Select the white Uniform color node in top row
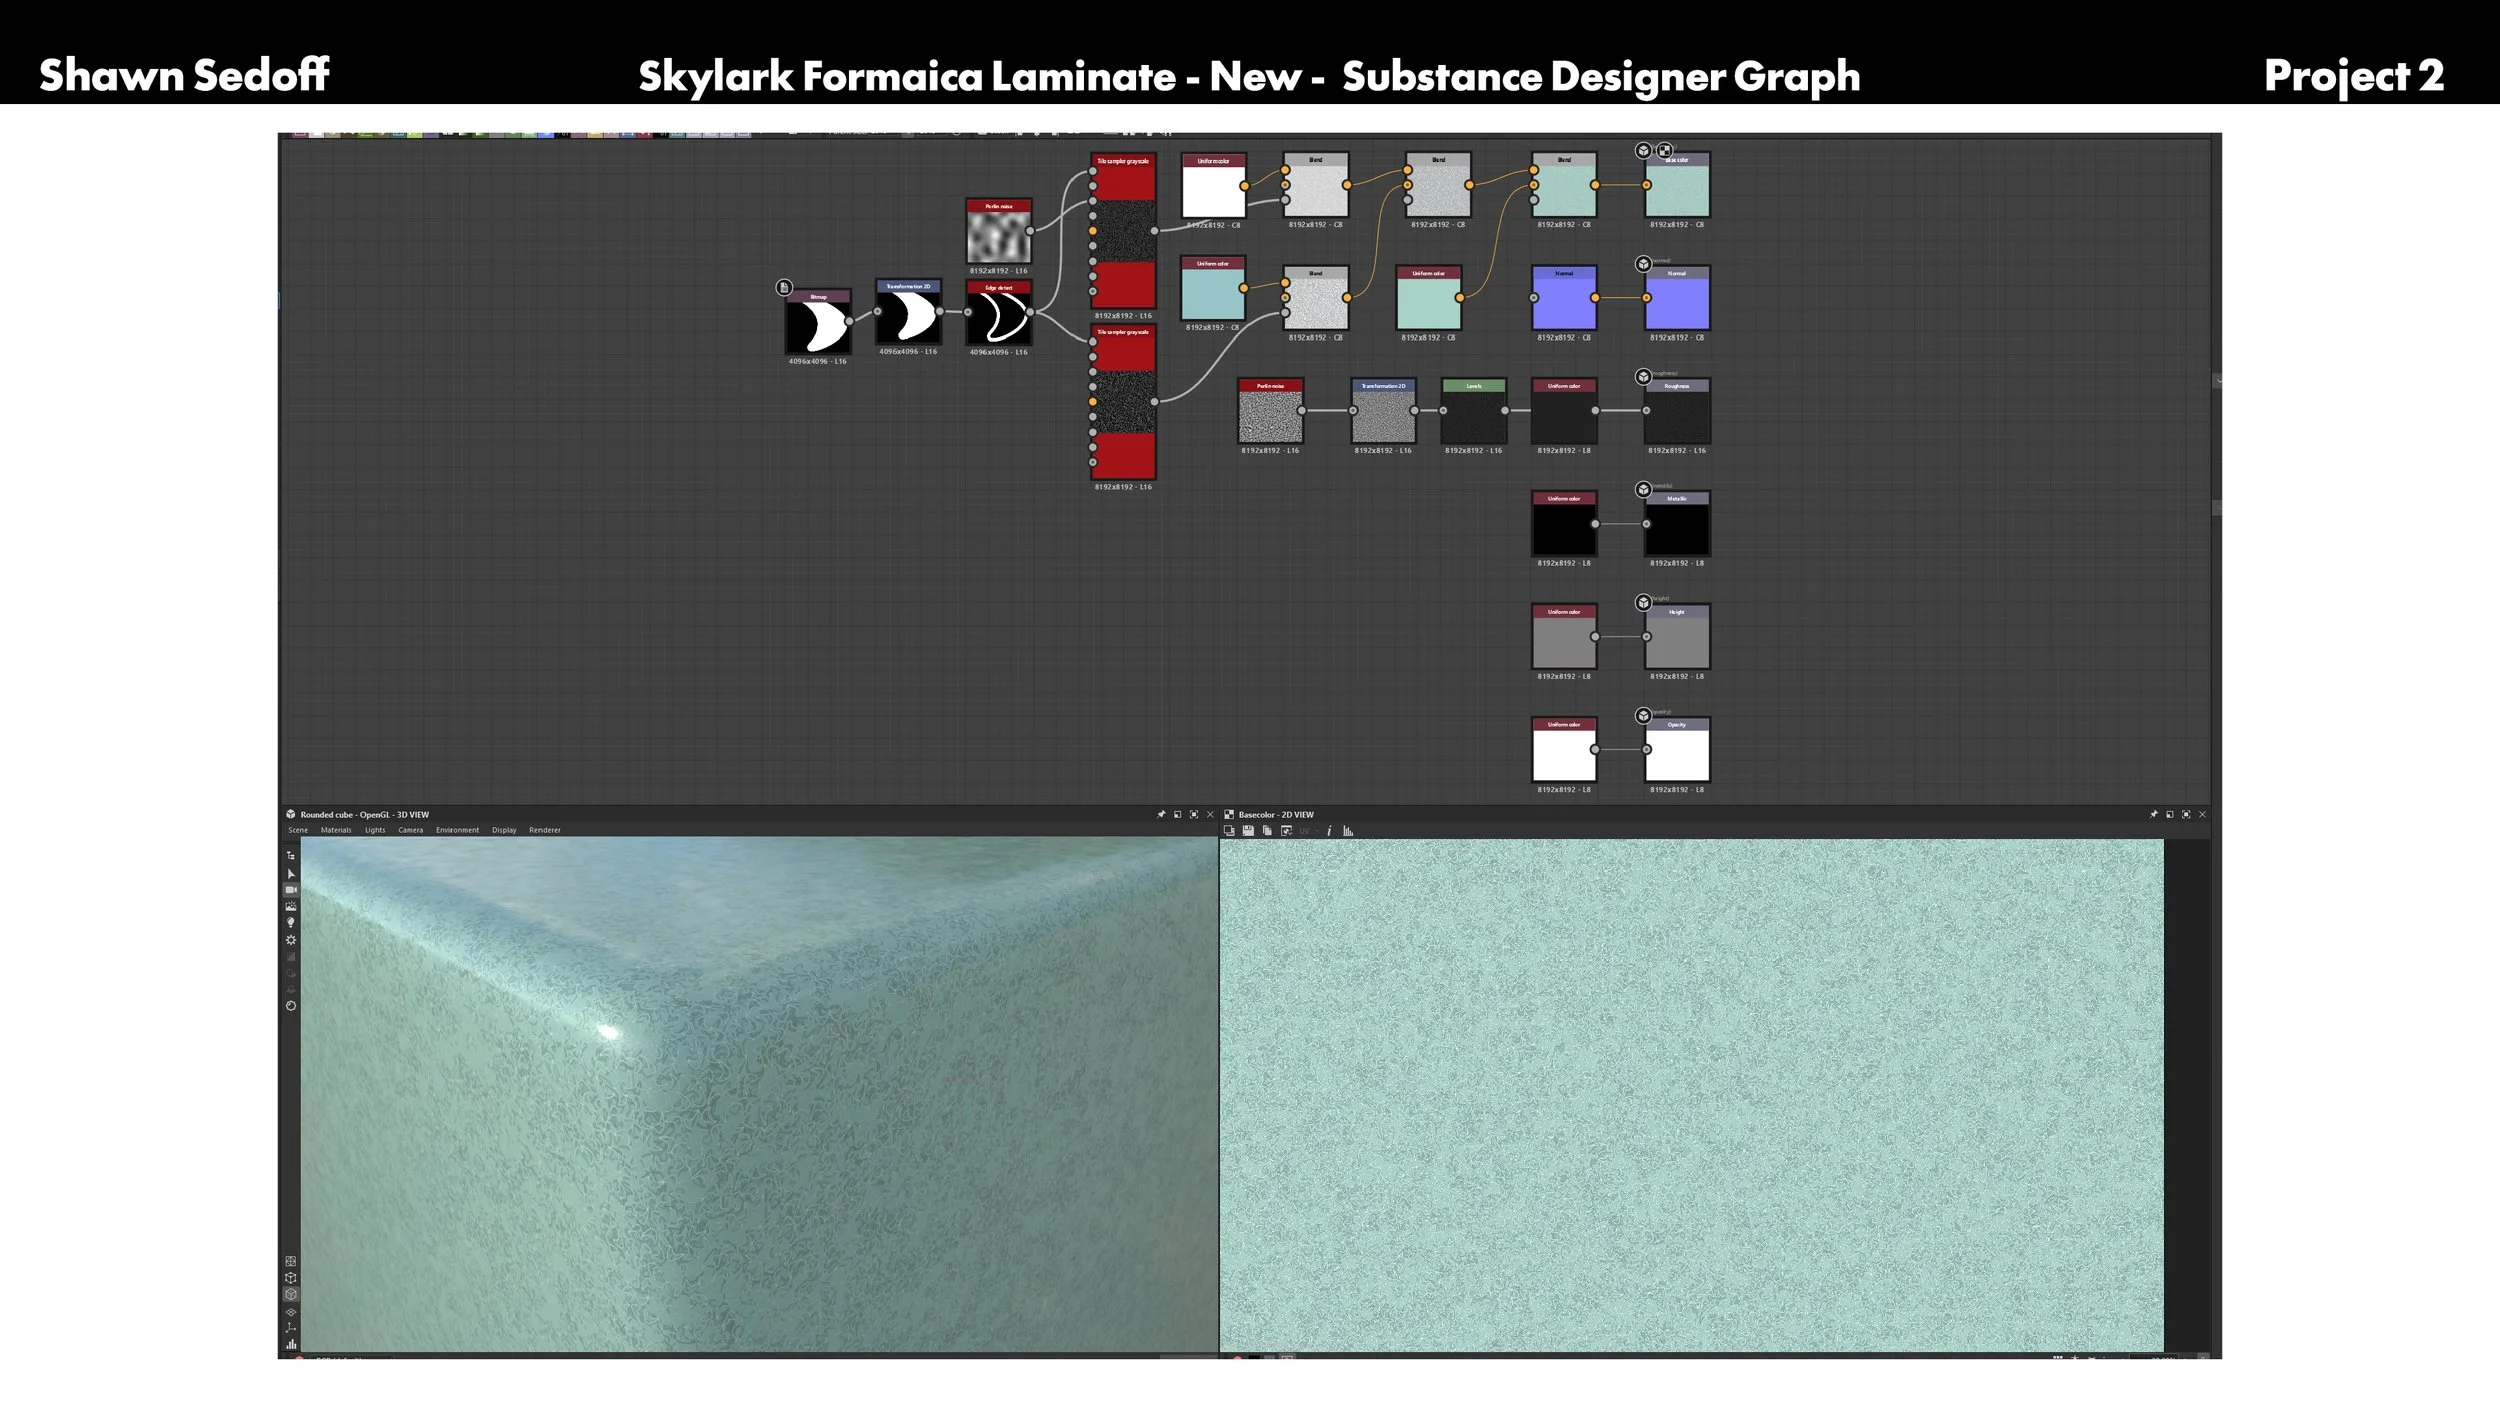The image size is (2500, 1406). click(x=1213, y=186)
